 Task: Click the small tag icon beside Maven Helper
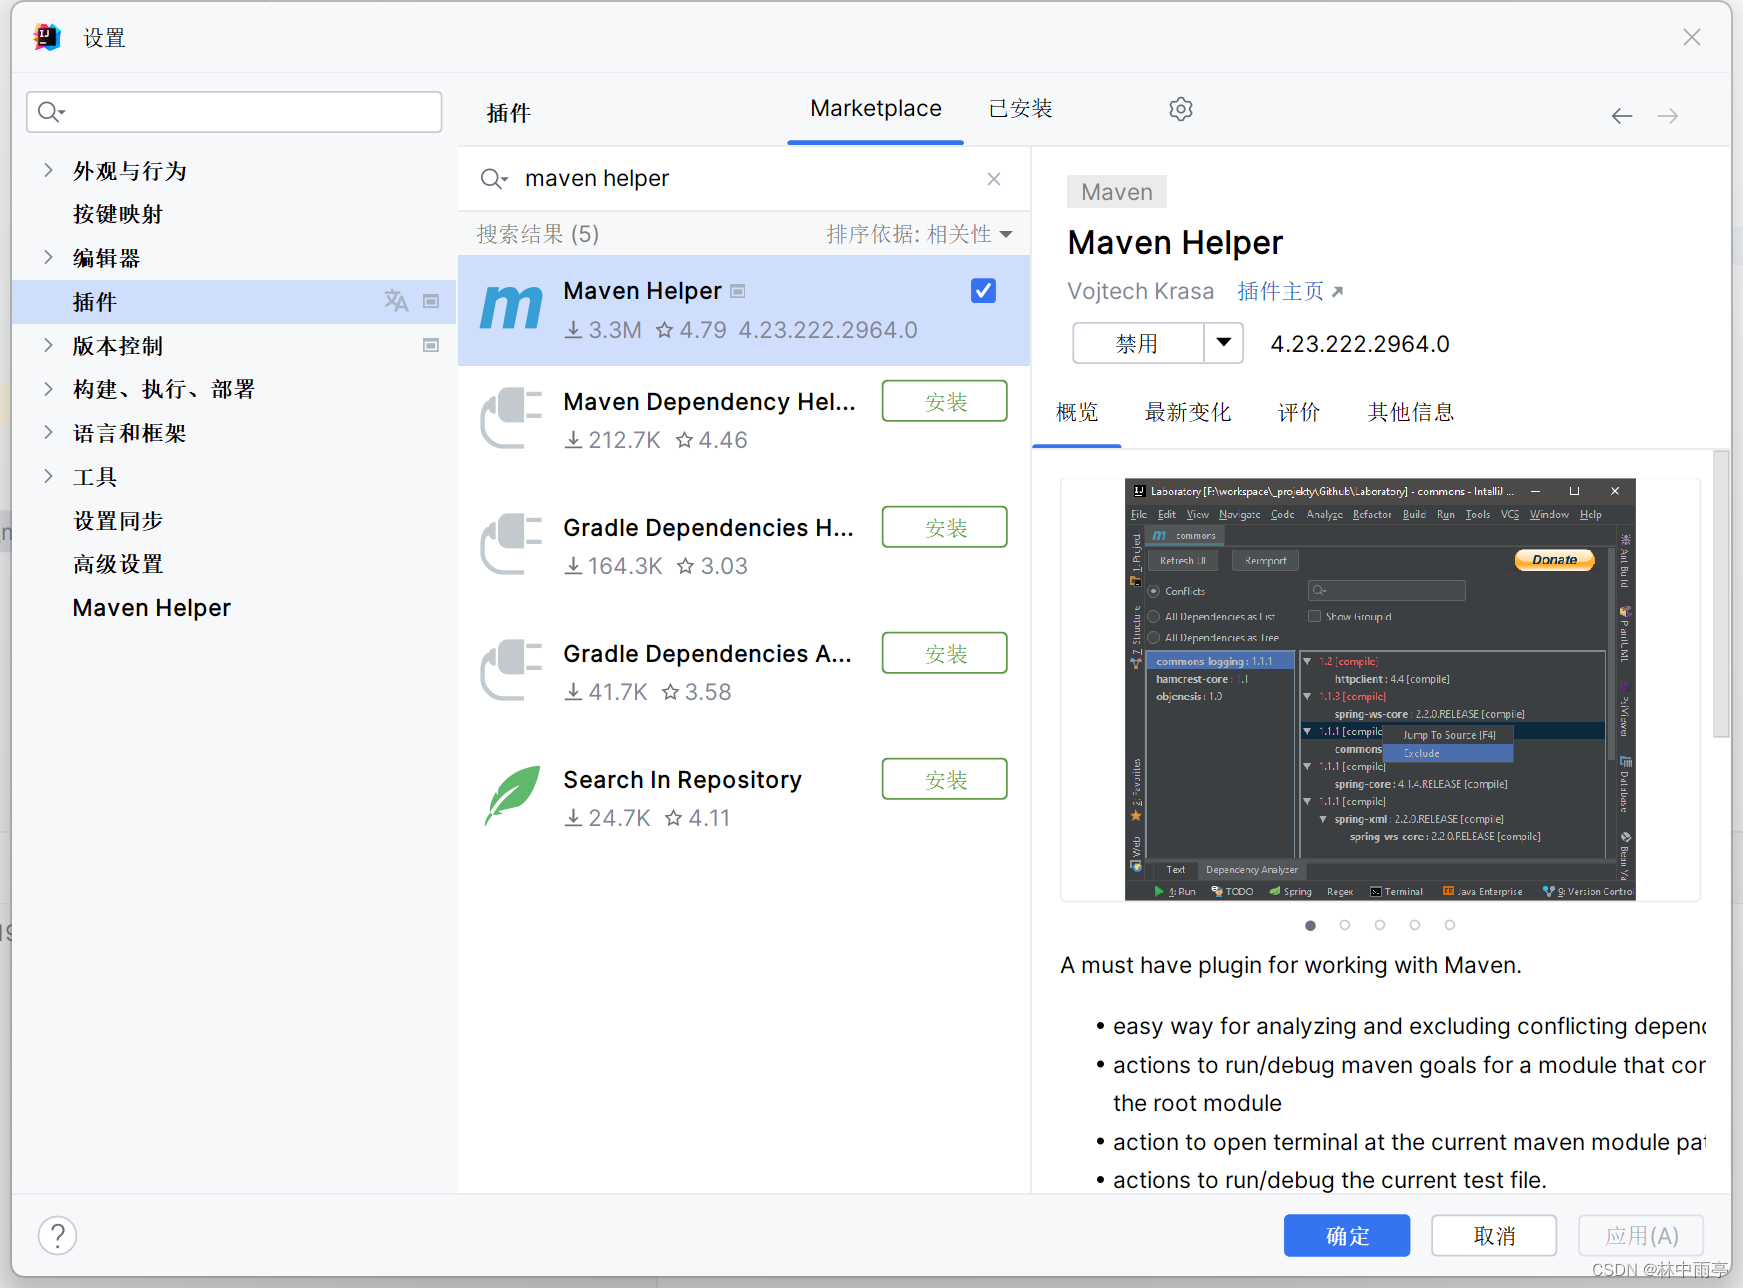(738, 291)
